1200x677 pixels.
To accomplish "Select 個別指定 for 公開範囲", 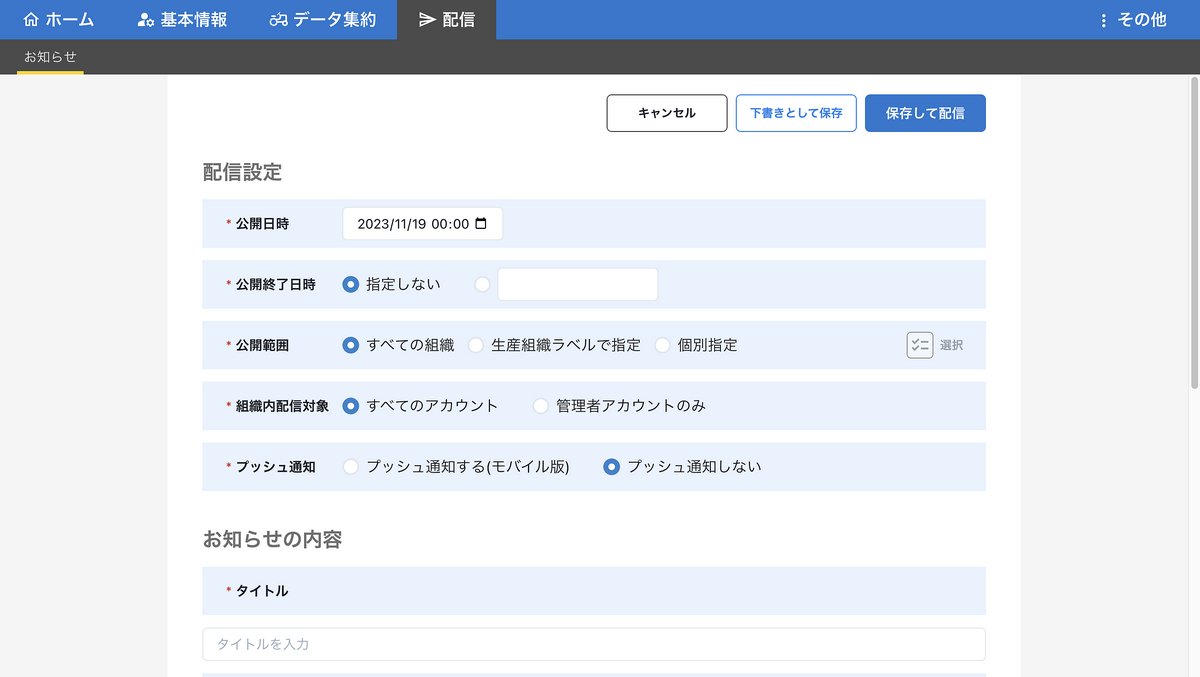I will coord(662,345).
